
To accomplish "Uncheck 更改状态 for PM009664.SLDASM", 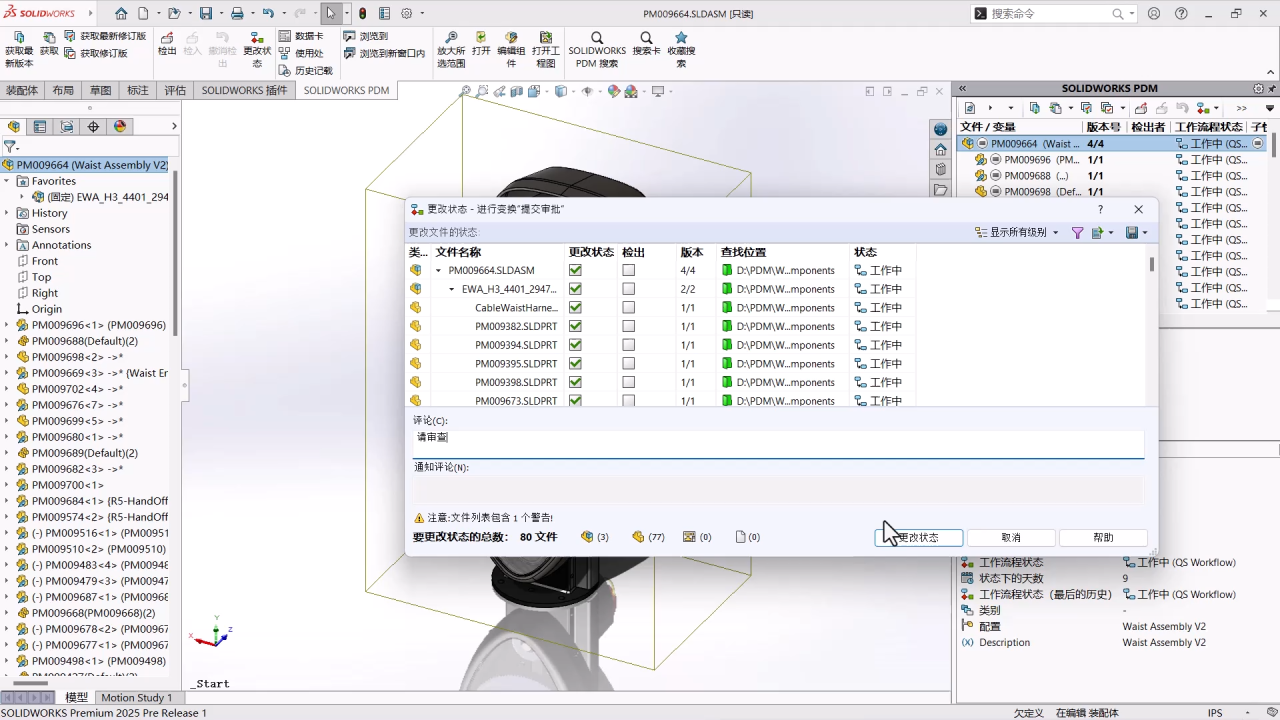I will pos(575,270).
